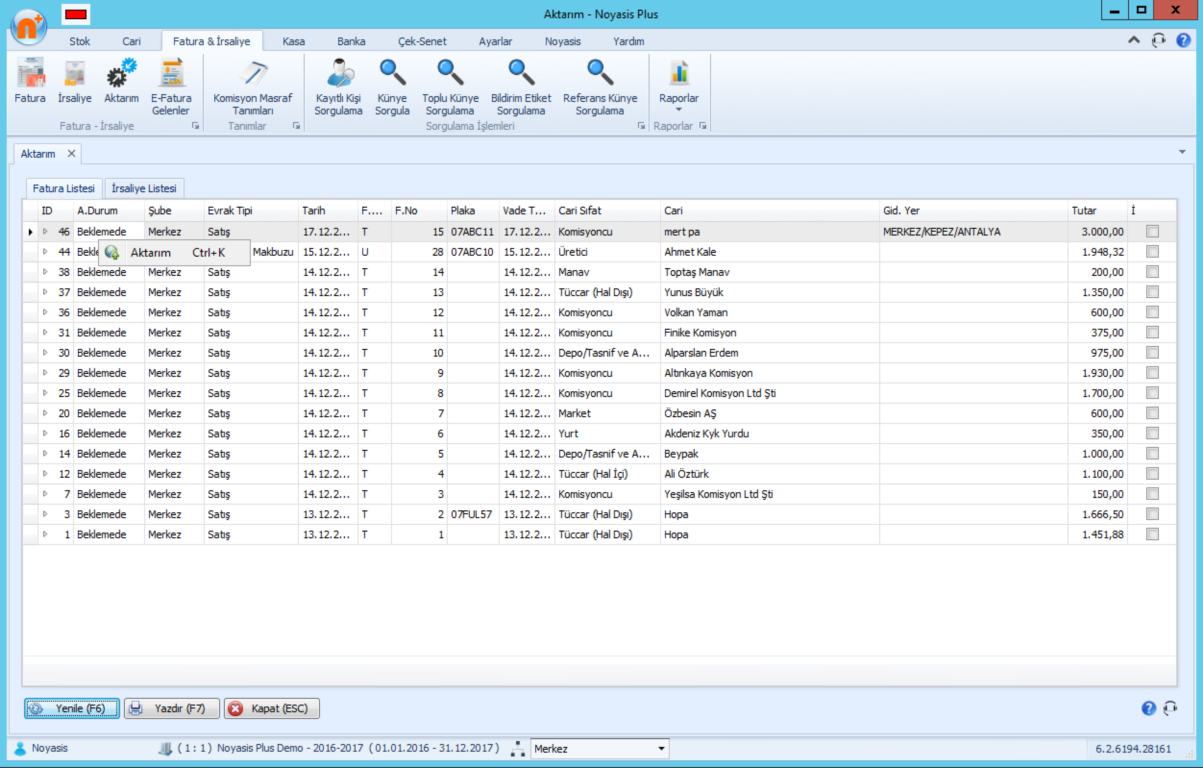Viewport: 1203px width, 768px height.
Task: Tick the checkbox for mert pa row
Action: (1152, 231)
